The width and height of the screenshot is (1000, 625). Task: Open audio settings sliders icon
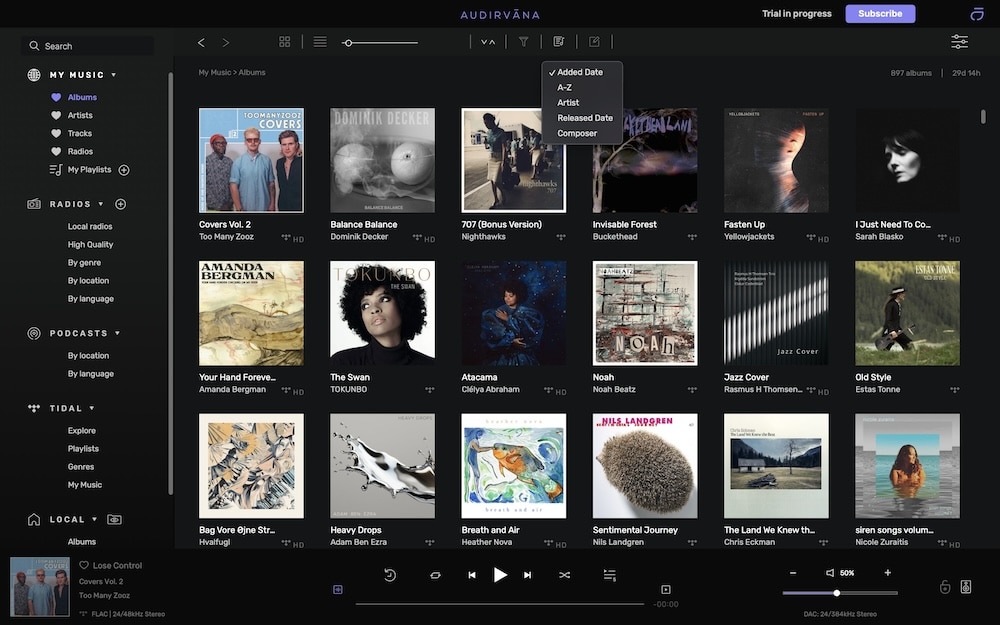(959, 41)
